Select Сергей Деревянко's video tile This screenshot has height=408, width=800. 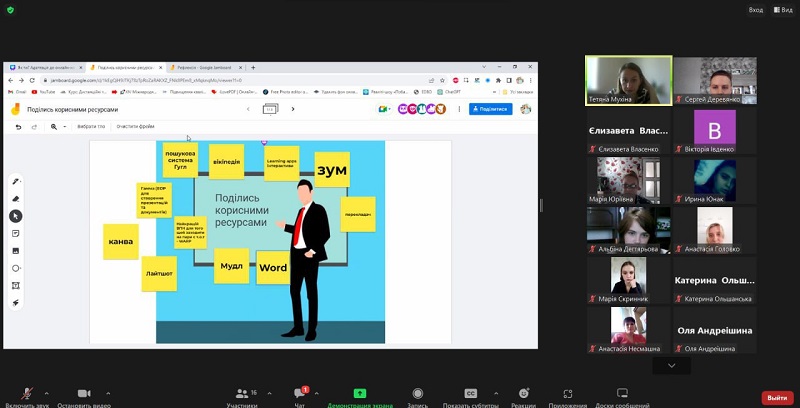pyautogui.click(x=715, y=81)
